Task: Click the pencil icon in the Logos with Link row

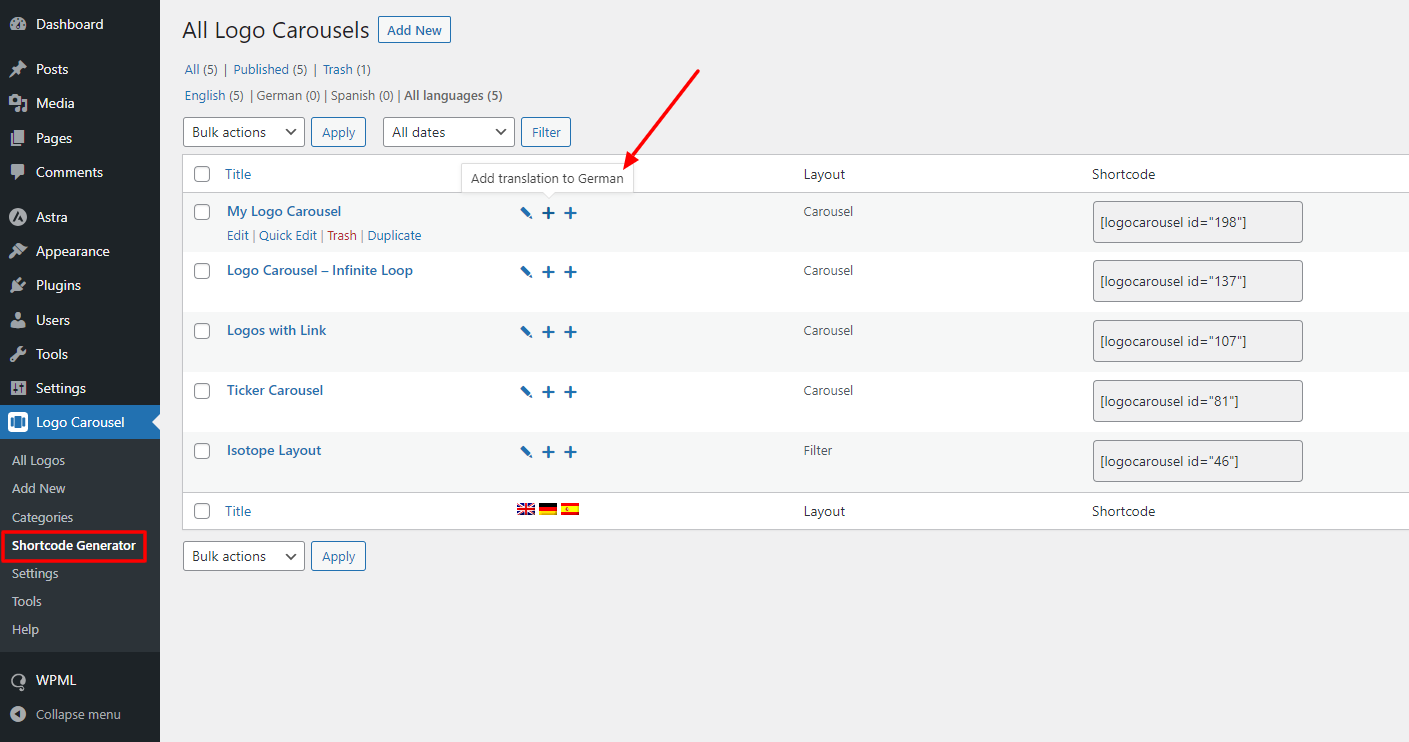Action: point(526,332)
